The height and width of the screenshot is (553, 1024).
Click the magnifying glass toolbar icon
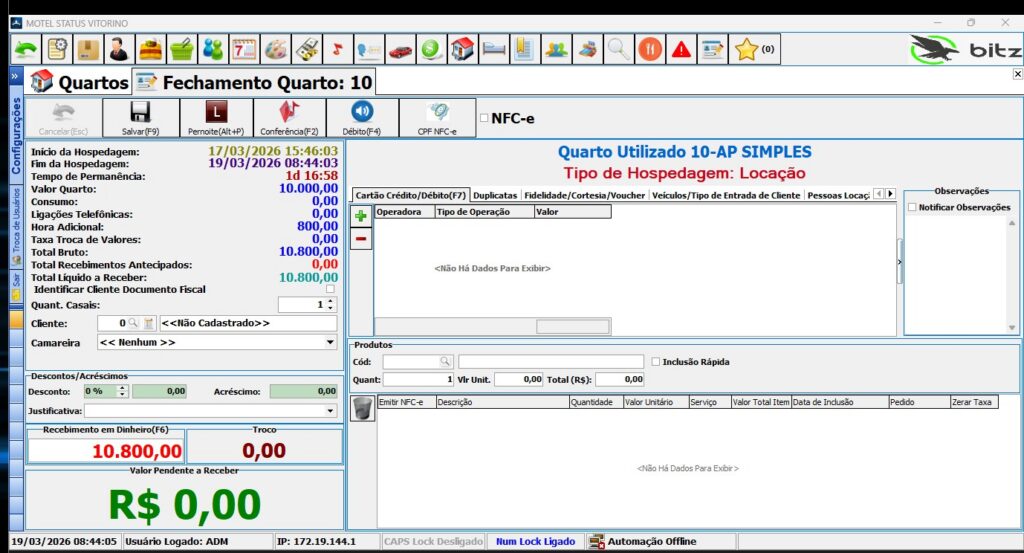[619, 49]
